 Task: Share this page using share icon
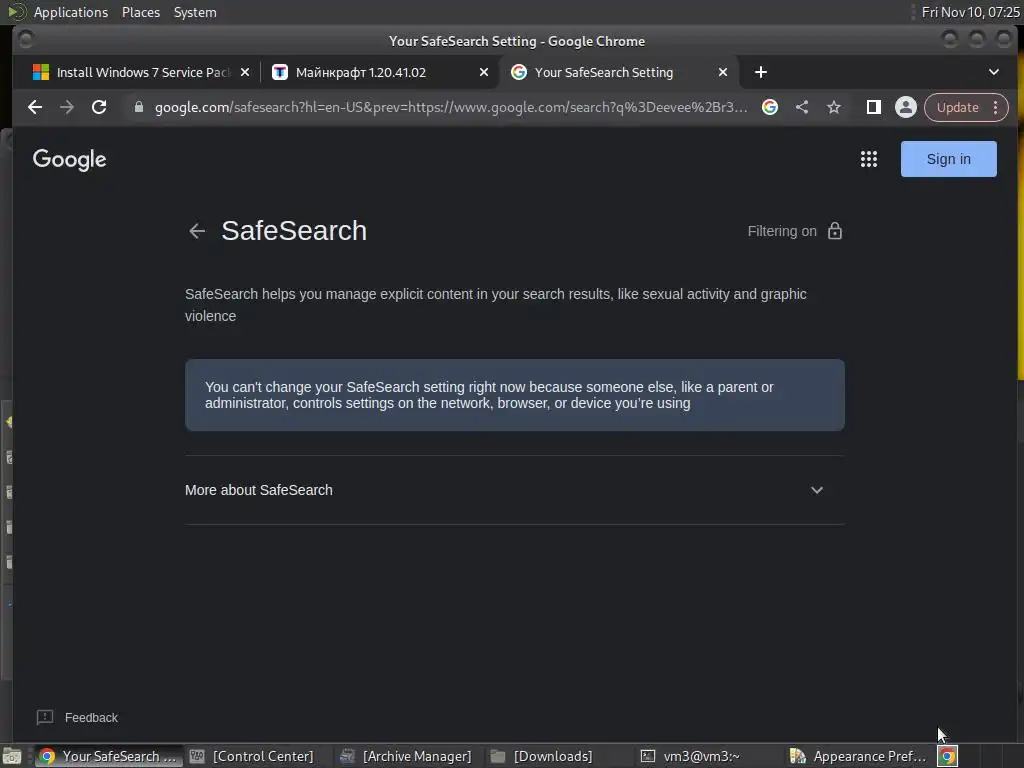(802, 107)
